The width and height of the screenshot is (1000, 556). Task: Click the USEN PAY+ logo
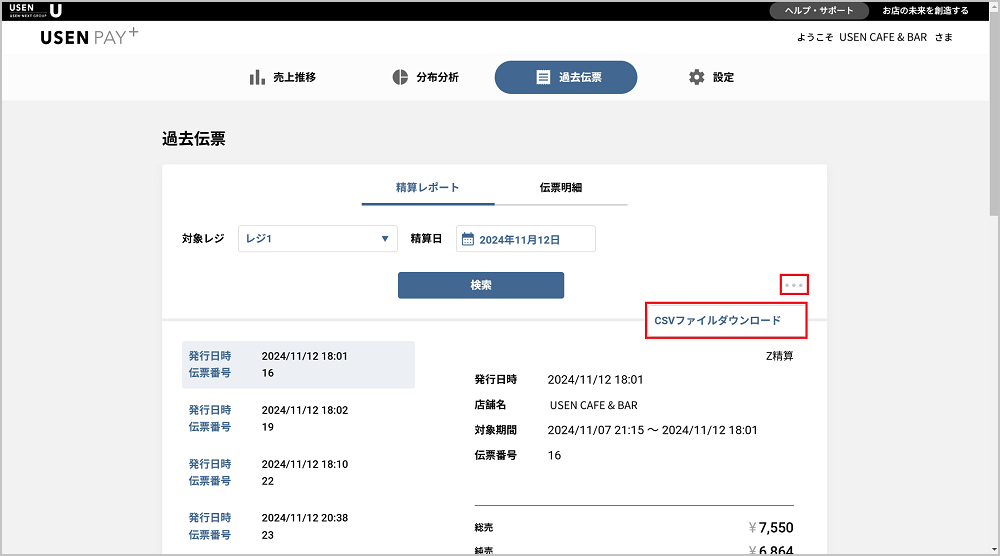click(x=90, y=38)
